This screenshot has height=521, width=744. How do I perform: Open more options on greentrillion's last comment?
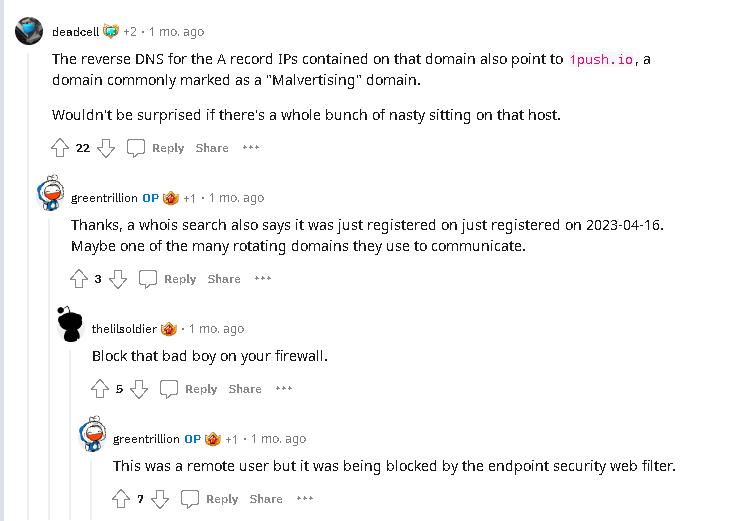coord(305,499)
